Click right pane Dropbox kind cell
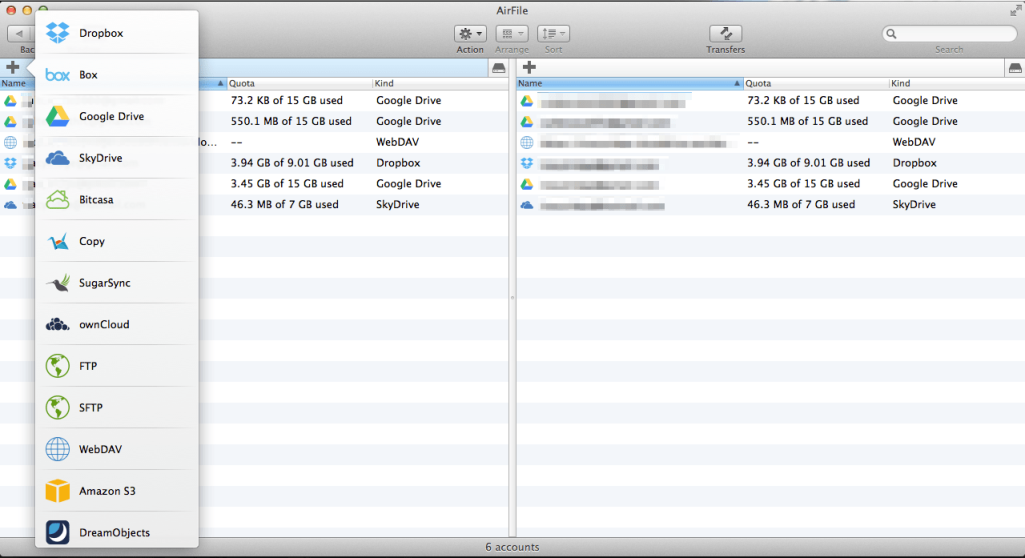1025x558 pixels. [915, 163]
